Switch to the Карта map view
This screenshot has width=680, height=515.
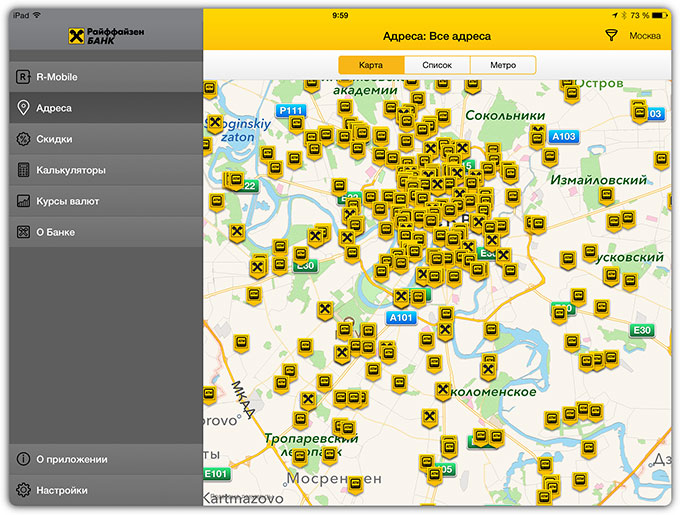[371, 65]
